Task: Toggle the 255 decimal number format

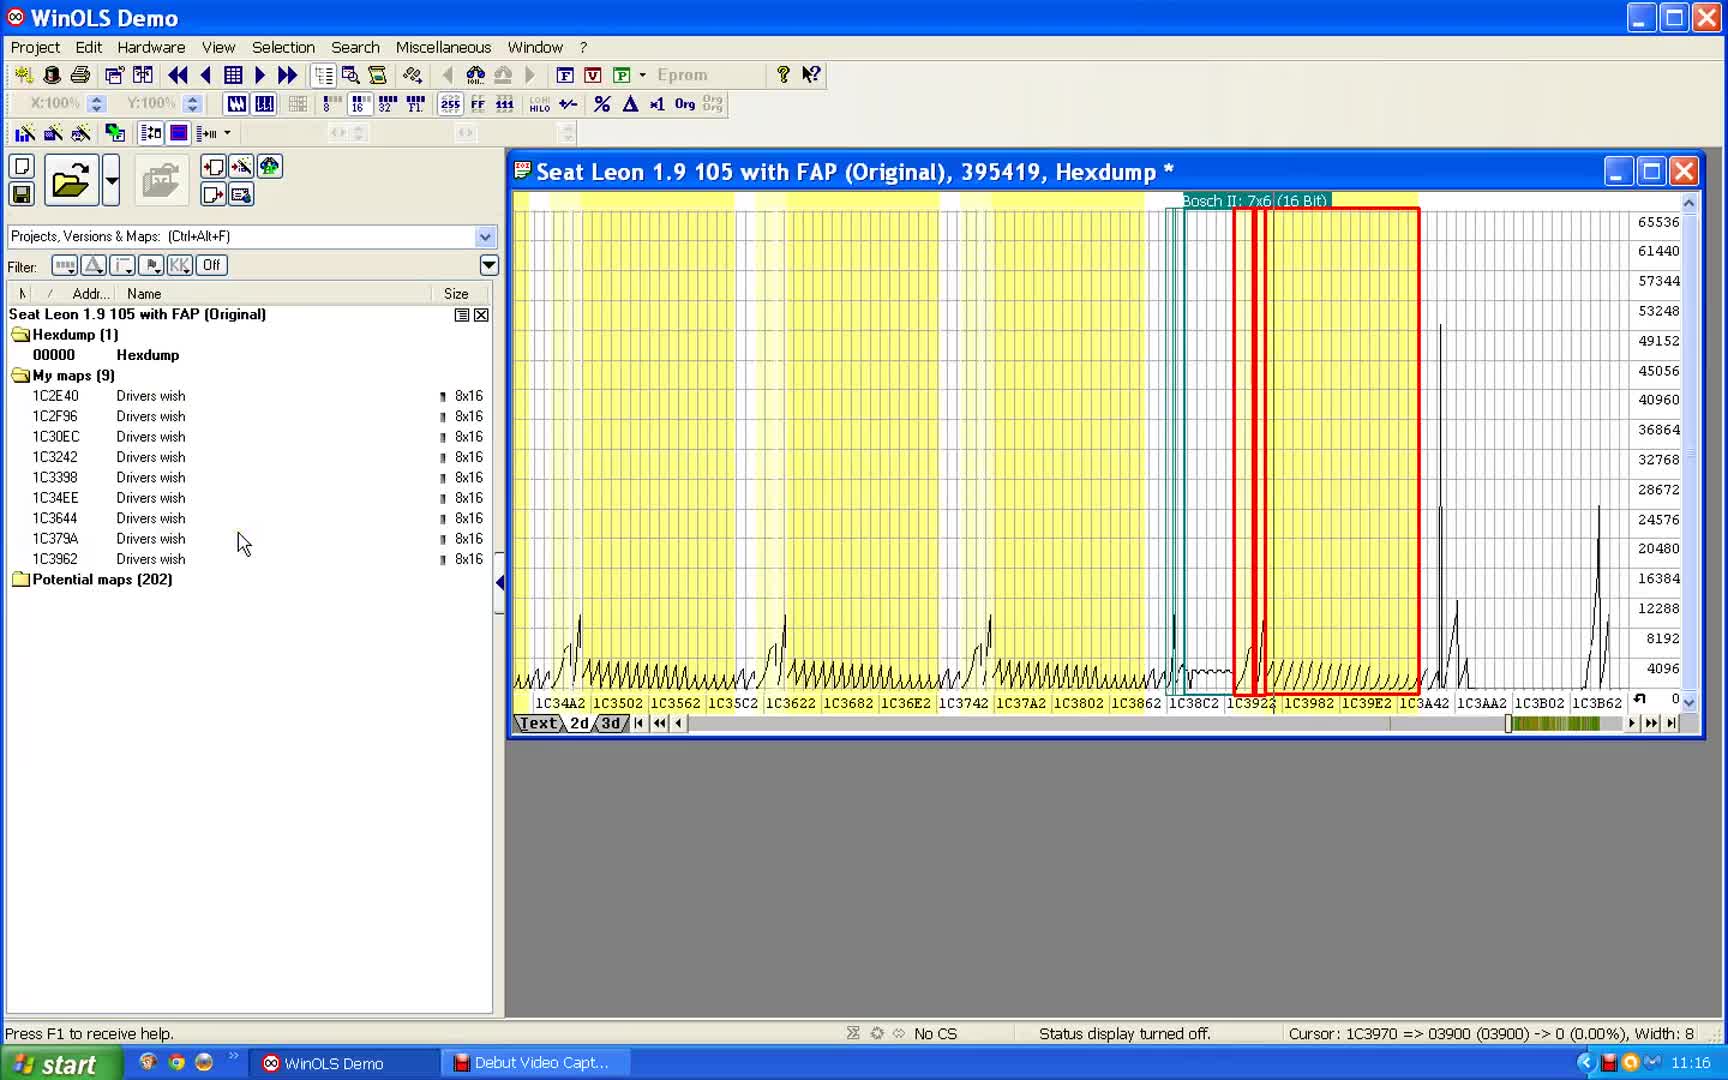Action: [x=450, y=104]
